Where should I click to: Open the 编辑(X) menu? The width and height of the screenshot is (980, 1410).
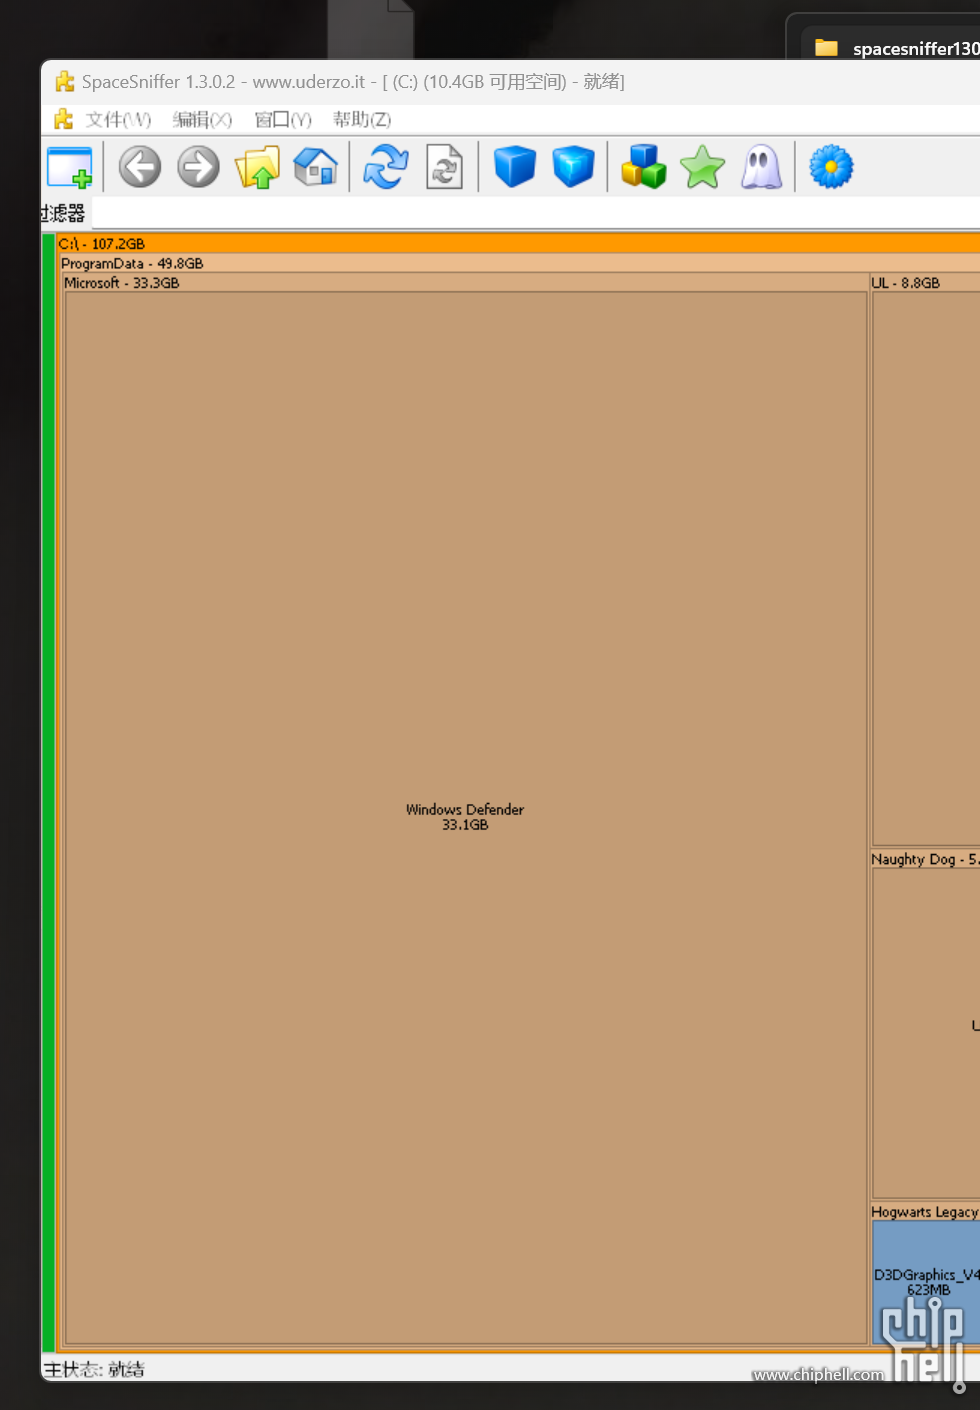click(202, 120)
